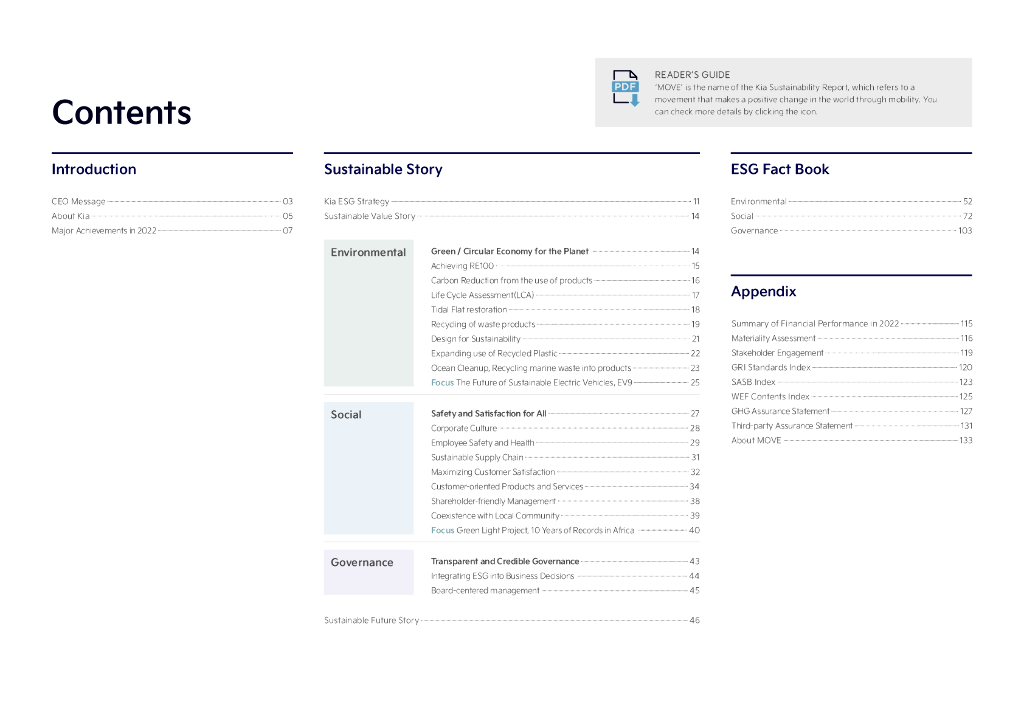This screenshot has width=1024, height=724.
Task: Go to Materiality Assessment
Action: point(852,338)
